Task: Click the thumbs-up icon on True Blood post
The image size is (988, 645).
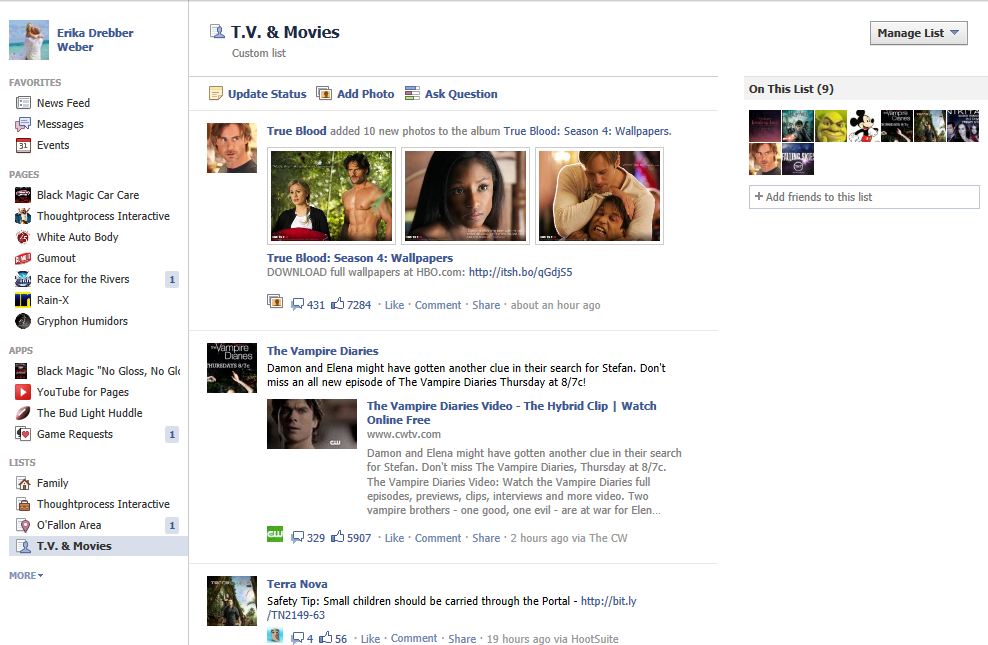Action: [338, 304]
